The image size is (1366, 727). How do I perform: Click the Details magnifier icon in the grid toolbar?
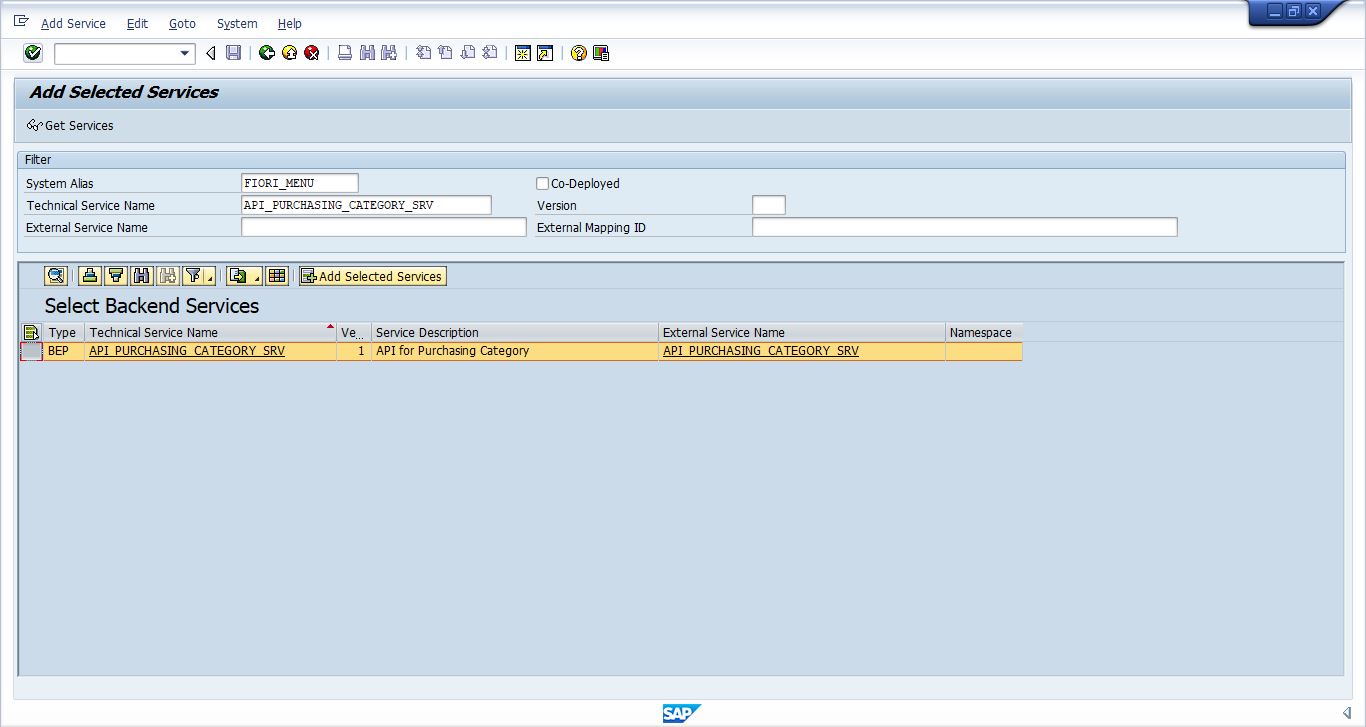pyautogui.click(x=56, y=276)
